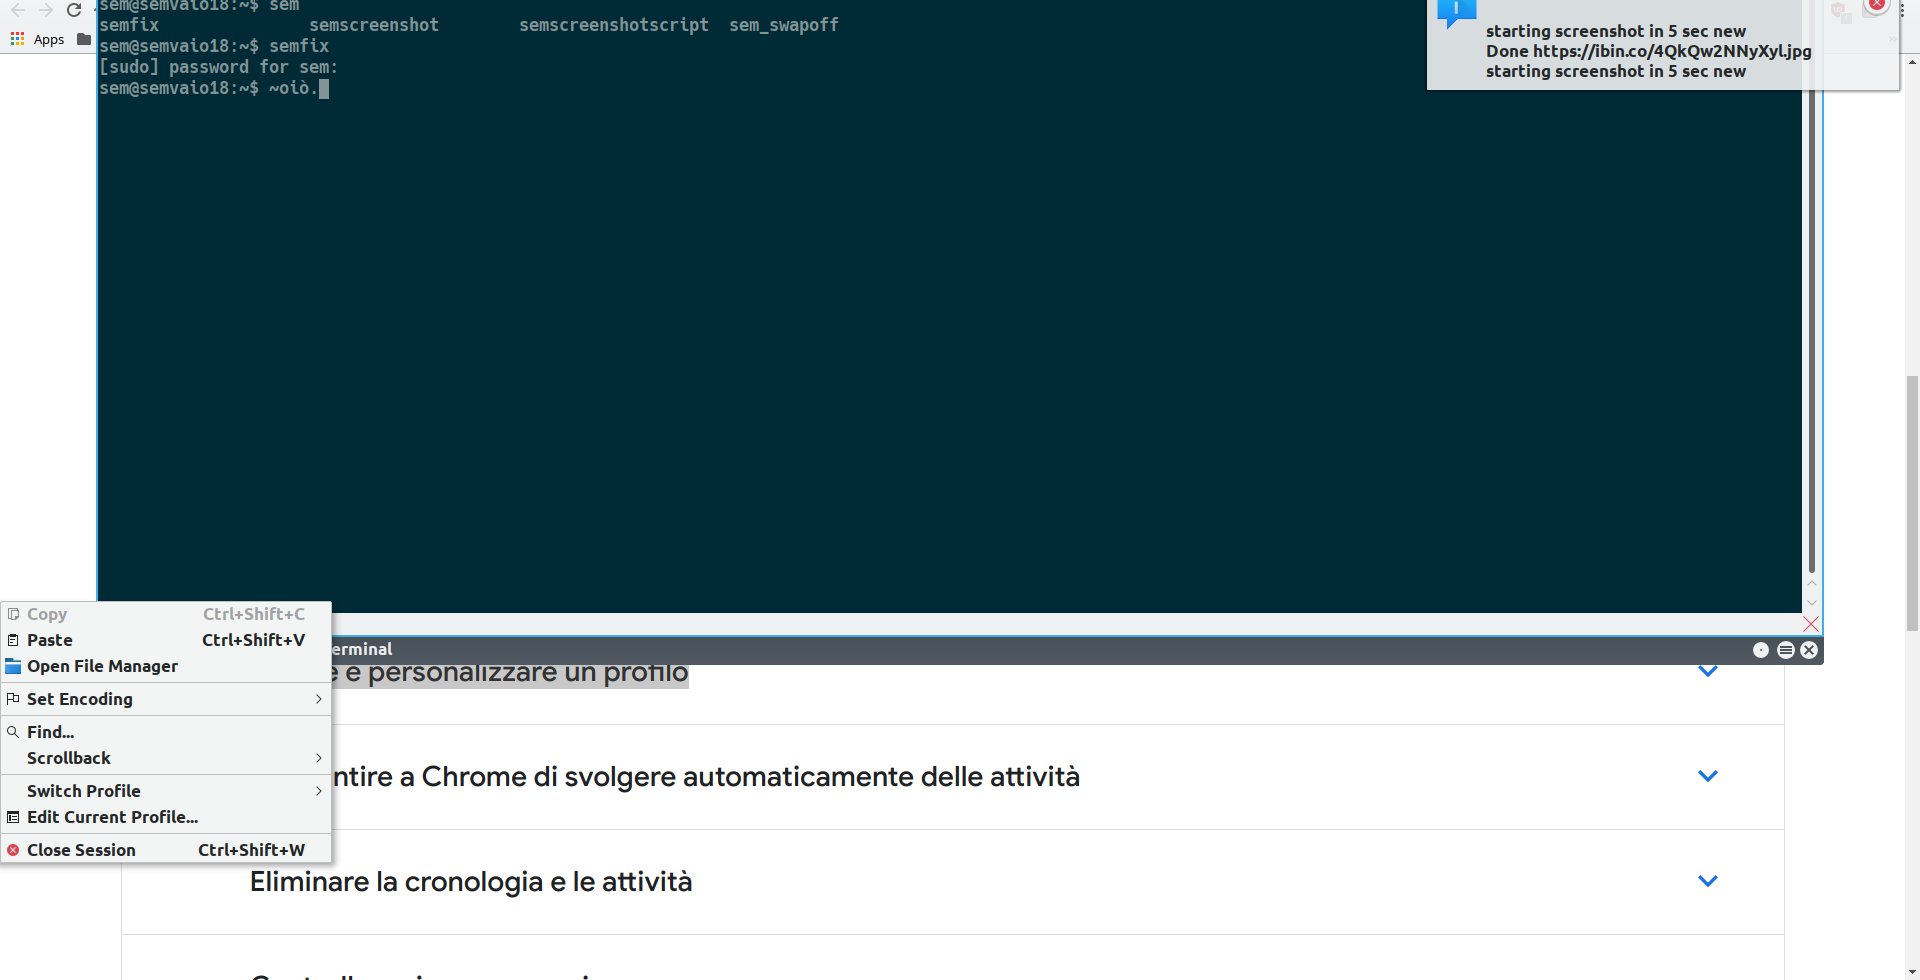The width and height of the screenshot is (1920, 980).
Task: Click the terminal scrollbar down arrow
Action: pos(1811,603)
